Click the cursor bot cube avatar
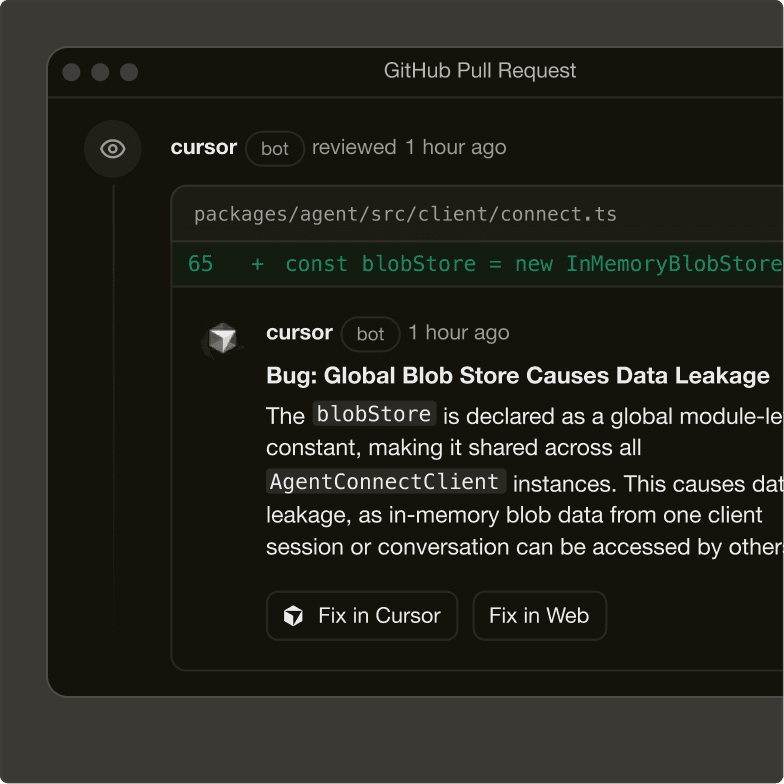 [222, 338]
